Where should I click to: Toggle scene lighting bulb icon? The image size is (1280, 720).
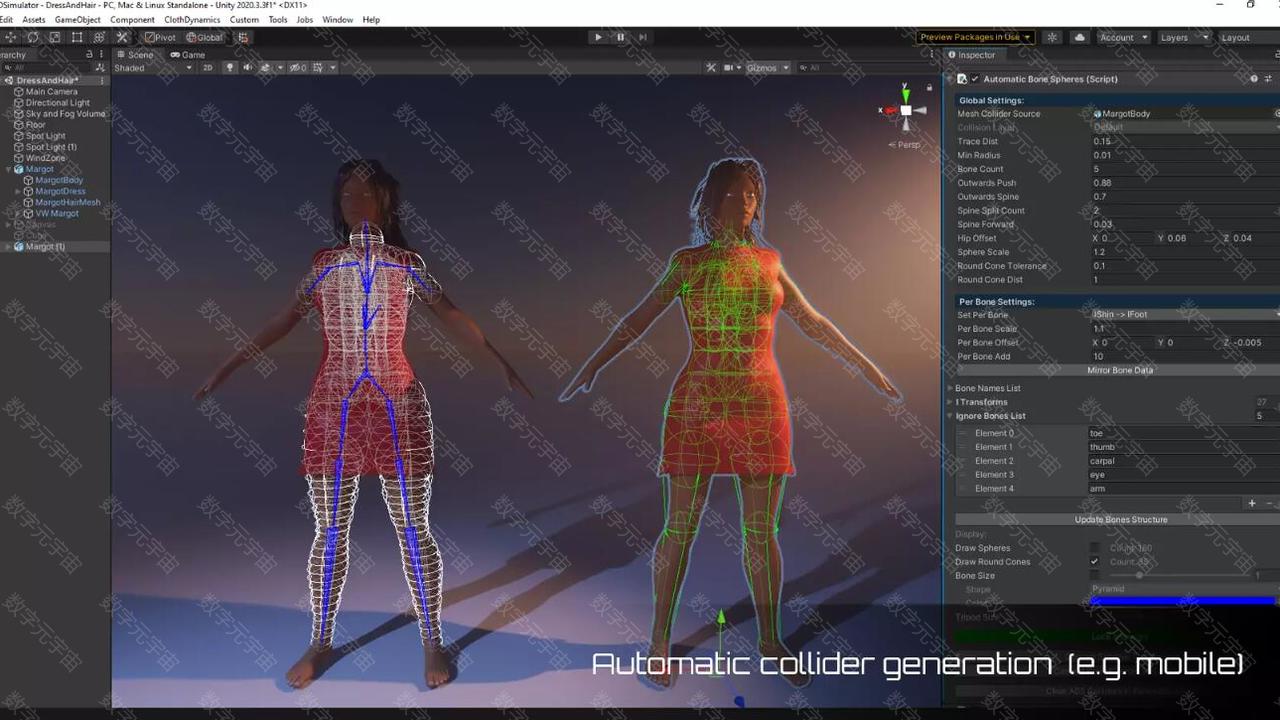[229, 68]
